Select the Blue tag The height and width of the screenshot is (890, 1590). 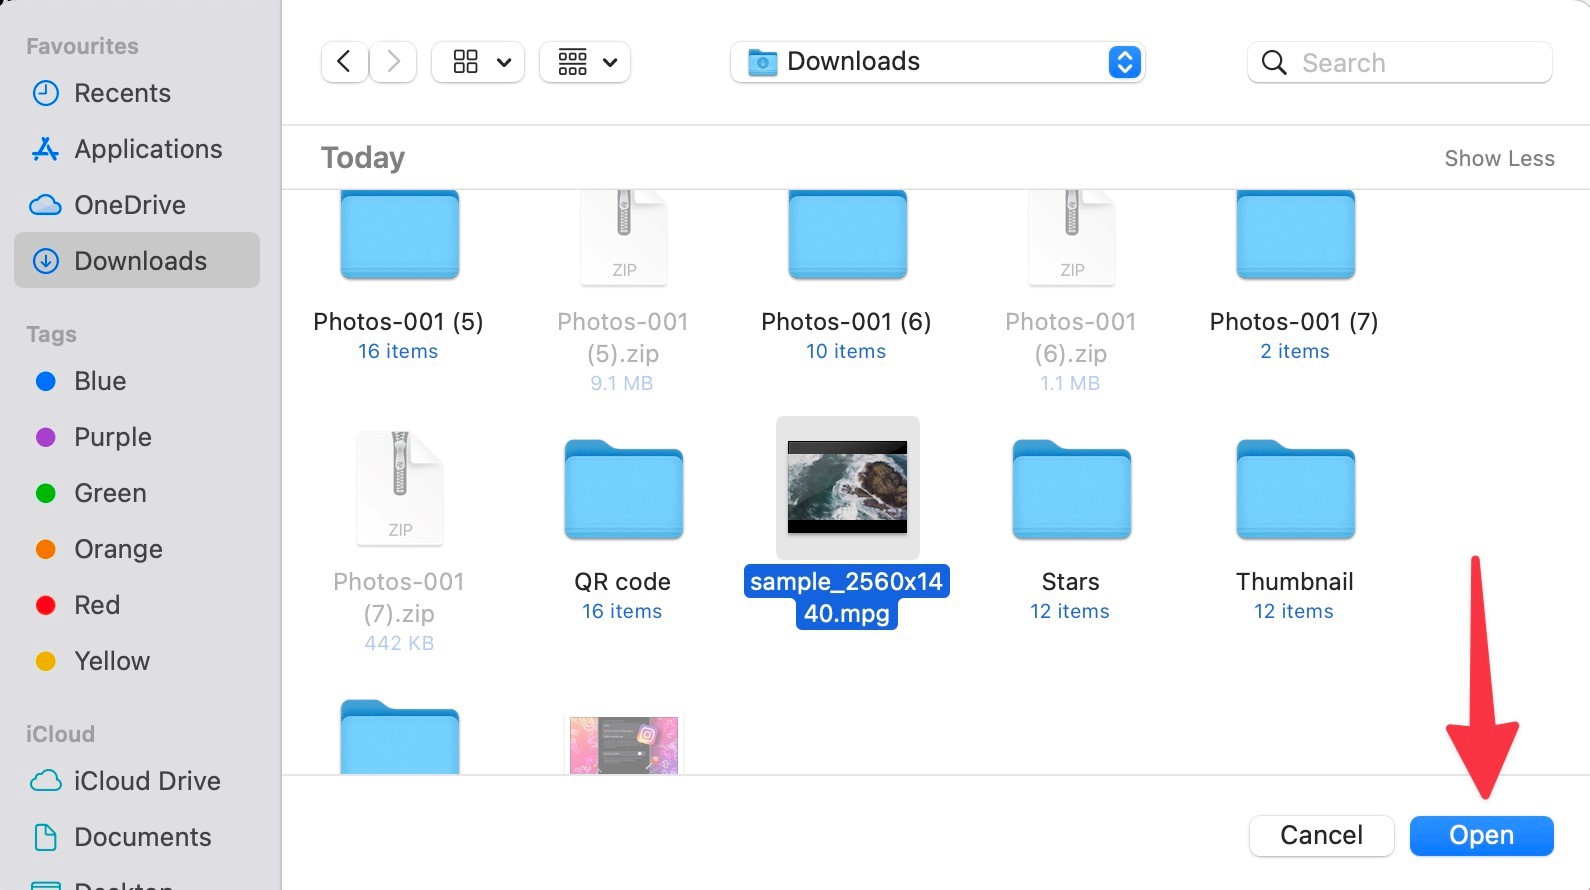pyautogui.click(x=137, y=381)
